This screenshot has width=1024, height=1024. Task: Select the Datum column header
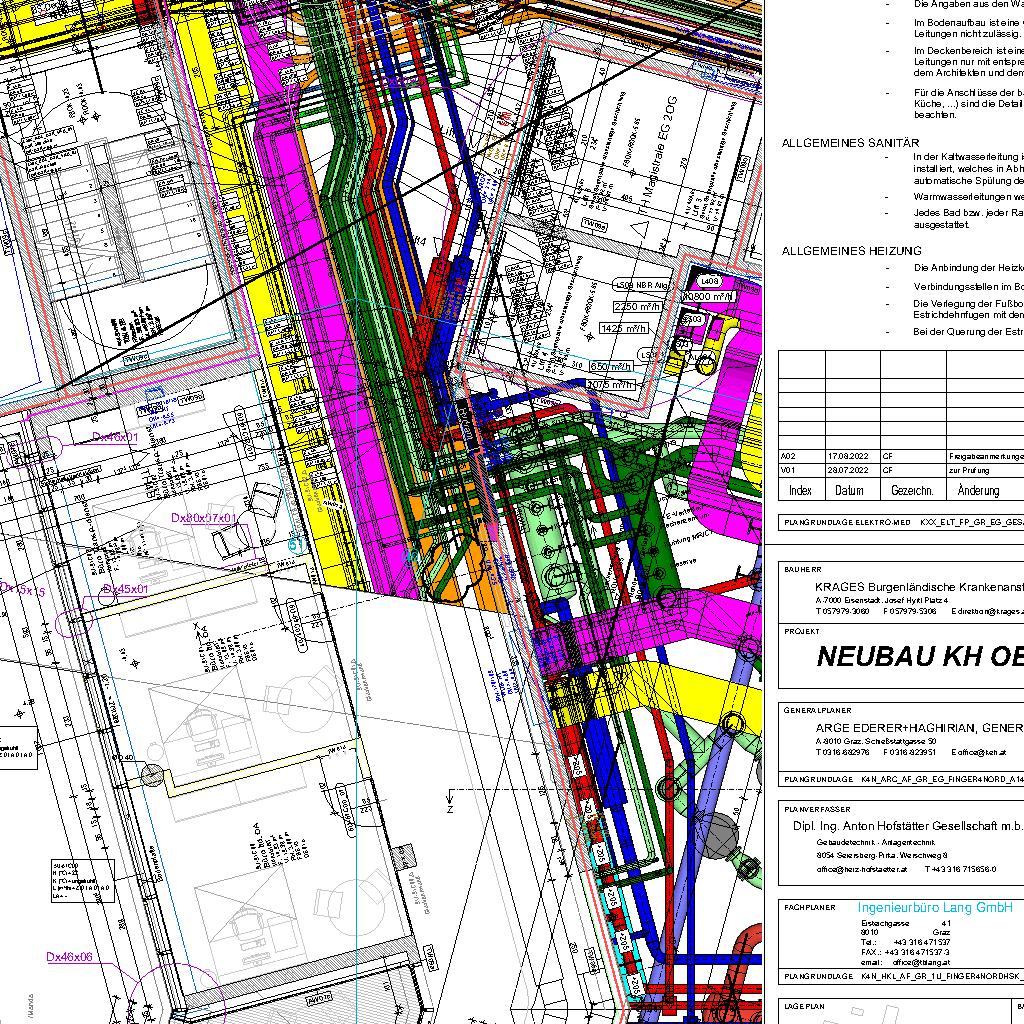click(849, 491)
